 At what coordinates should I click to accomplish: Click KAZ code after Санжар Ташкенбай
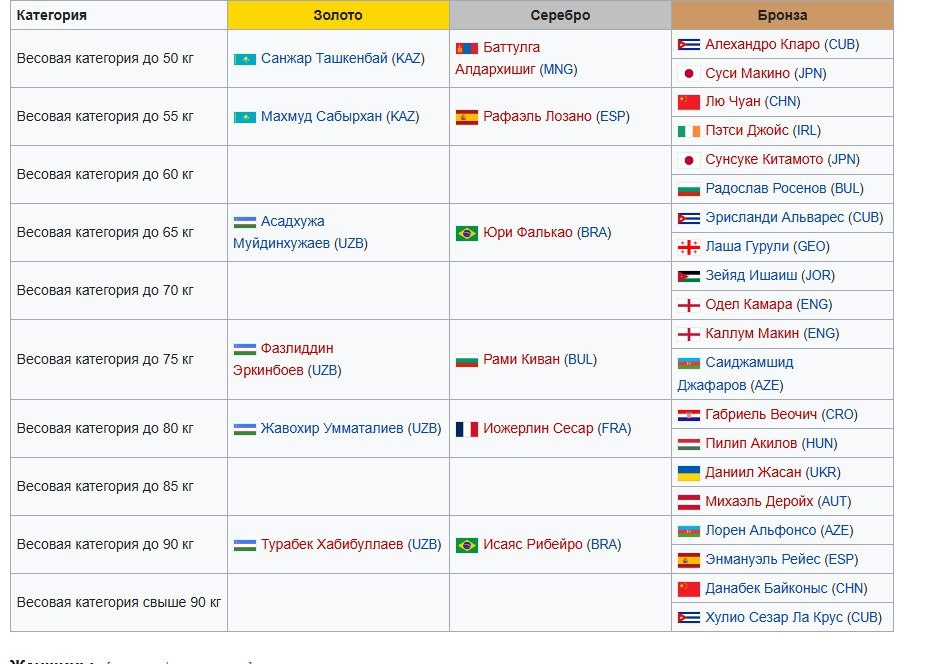[x=408, y=58]
